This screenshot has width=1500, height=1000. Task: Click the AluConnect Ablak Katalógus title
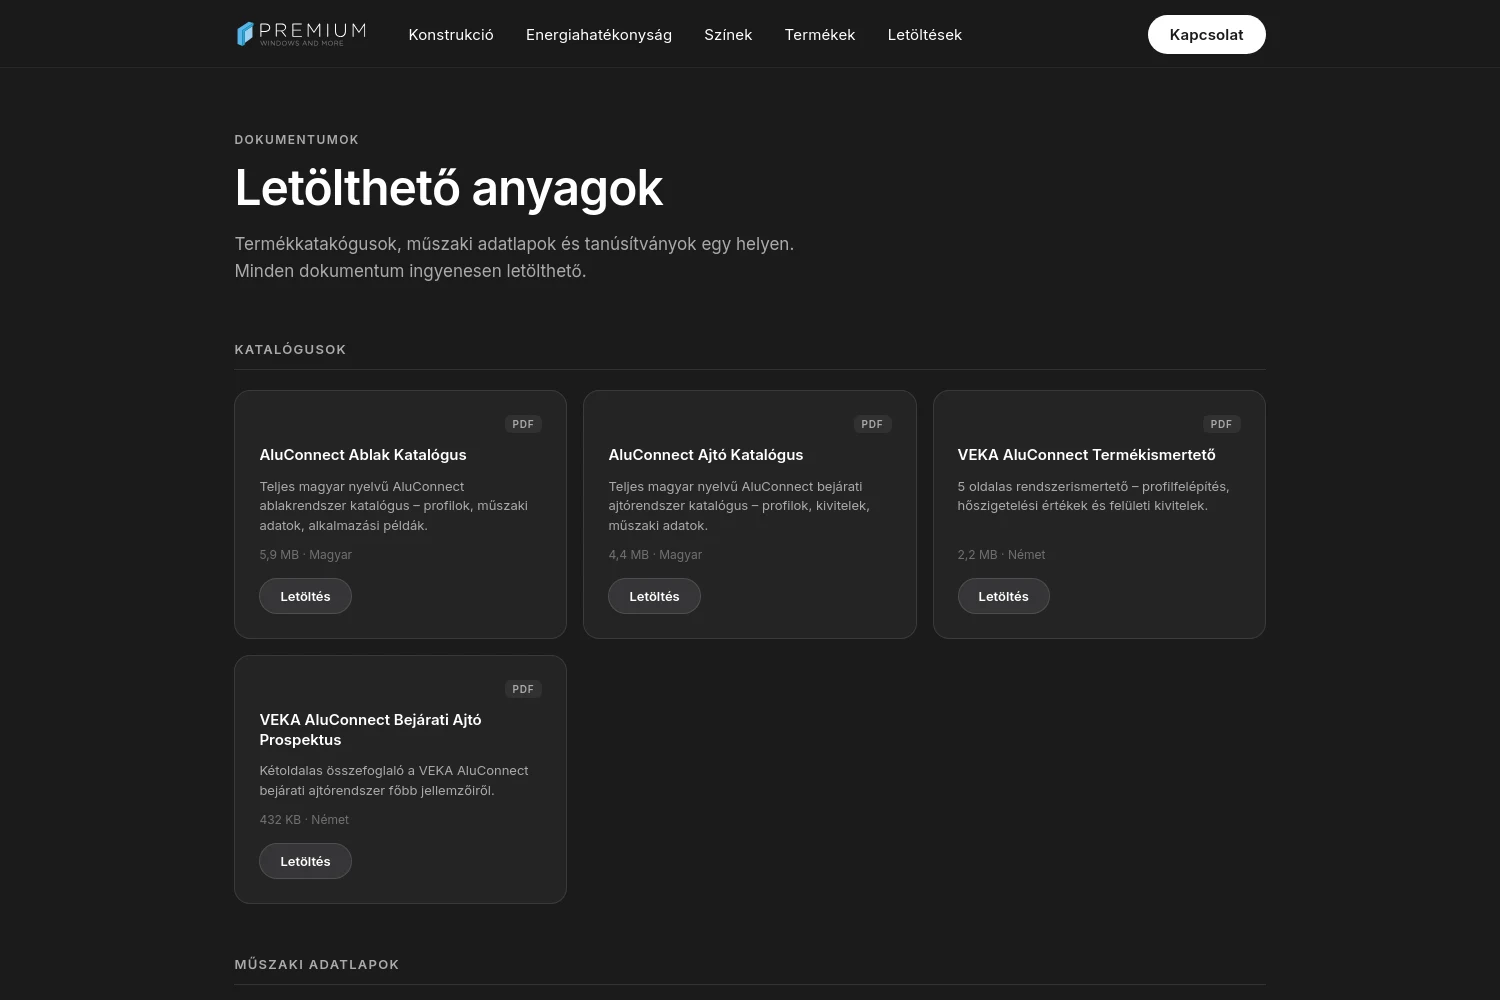(x=363, y=455)
